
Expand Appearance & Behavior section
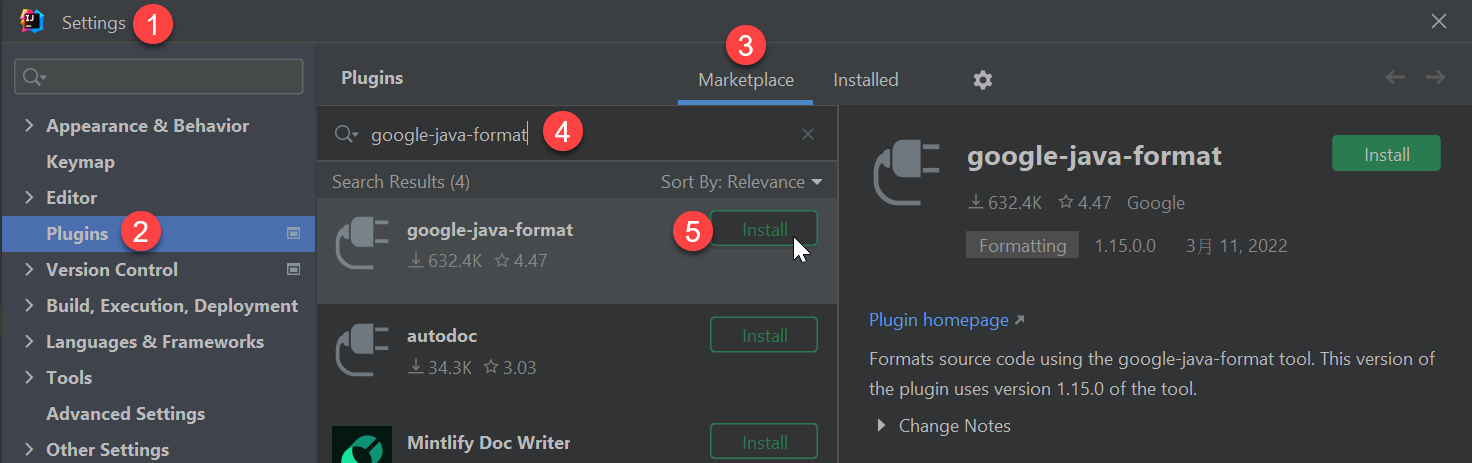pyautogui.click(x=28, y=125)
